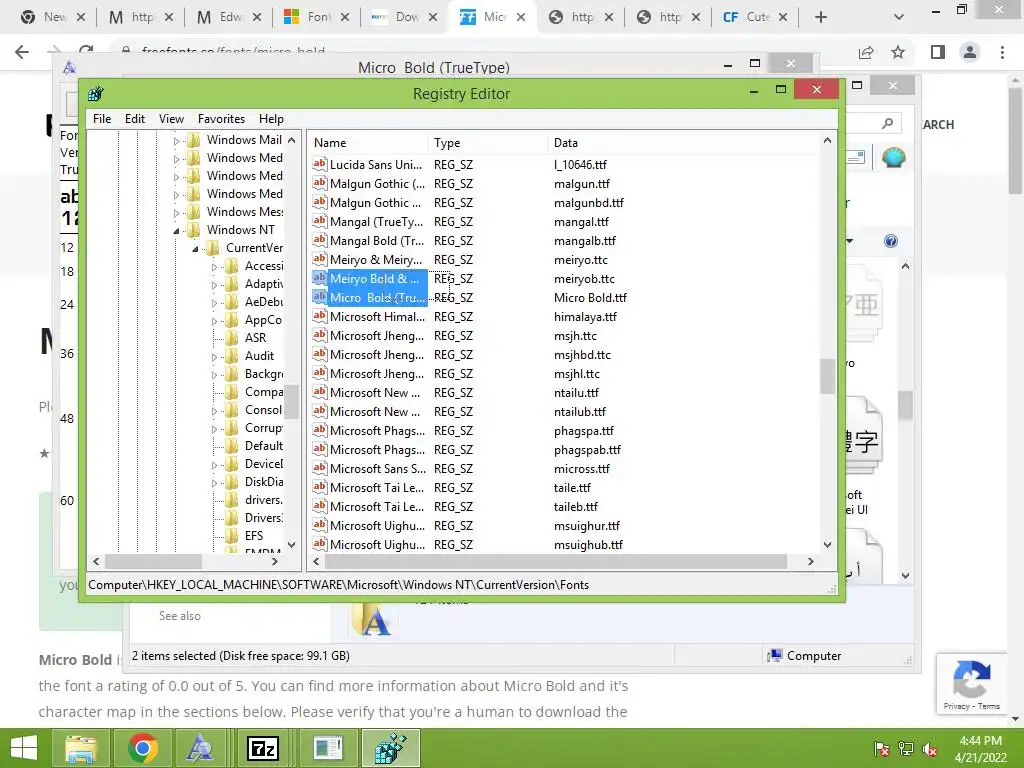
Task: Open a new Chrome tab
Action: (821, 17)
